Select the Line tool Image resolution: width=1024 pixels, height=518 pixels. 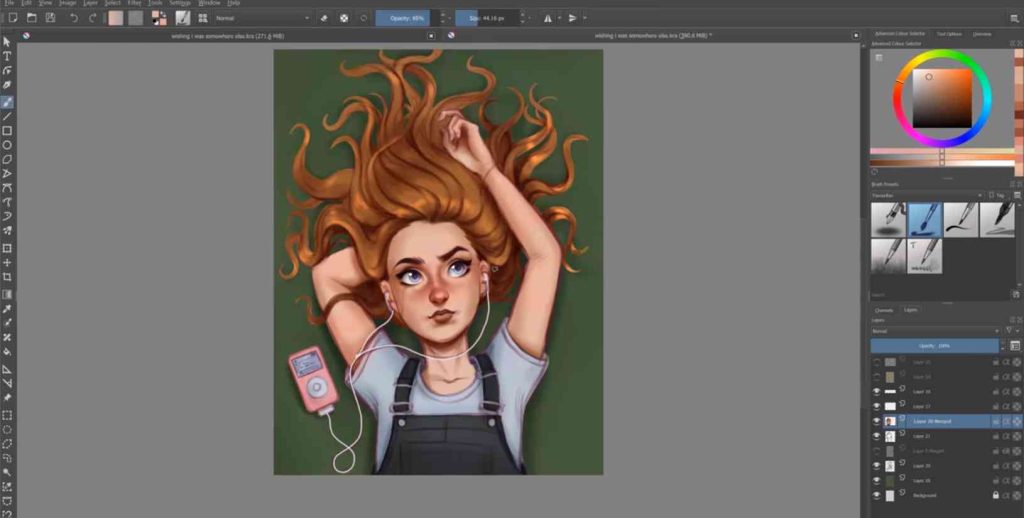click(x=7, y=117)
